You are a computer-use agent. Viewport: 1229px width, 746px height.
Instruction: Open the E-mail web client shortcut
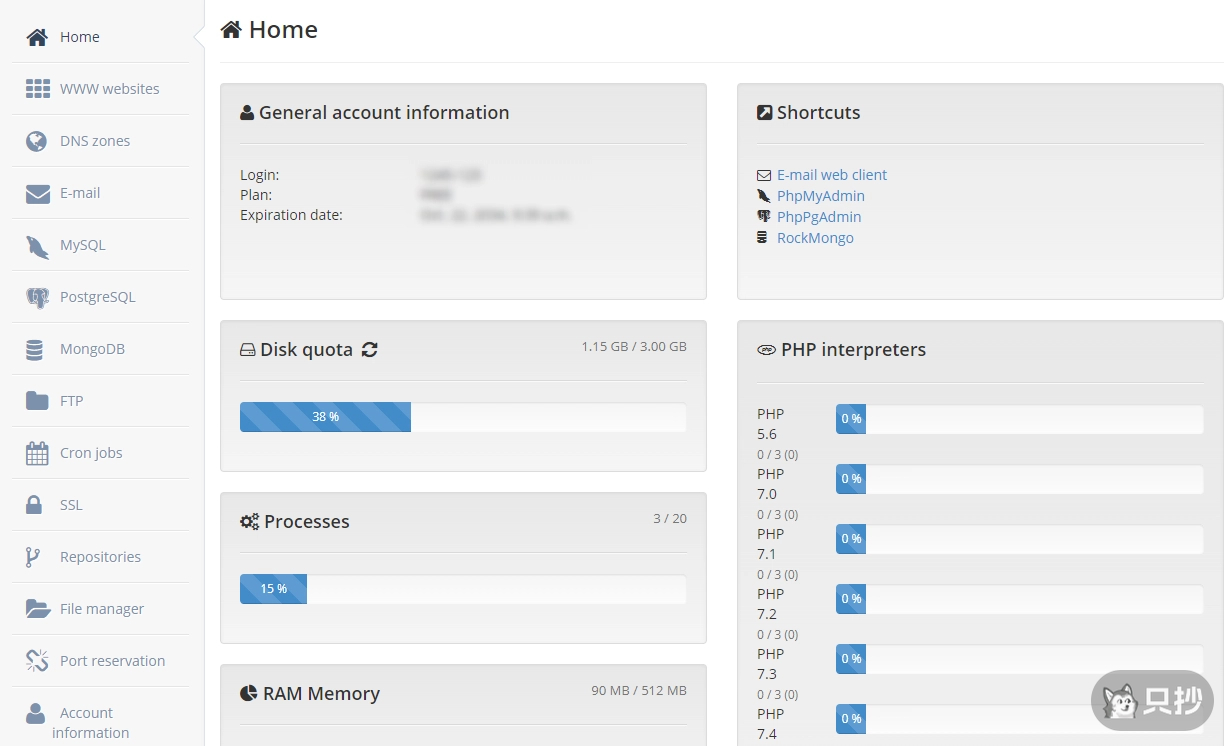pos(831,175)
